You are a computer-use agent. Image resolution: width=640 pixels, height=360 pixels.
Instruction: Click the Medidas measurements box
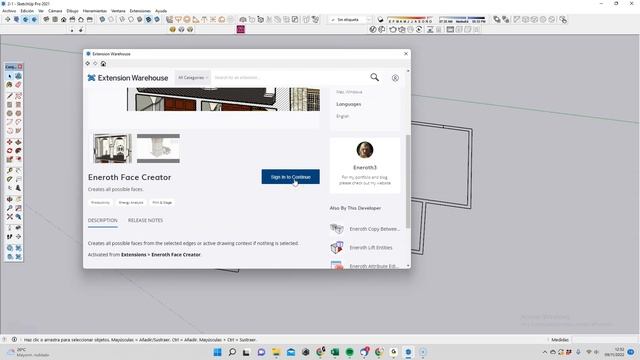coord(605,340)
